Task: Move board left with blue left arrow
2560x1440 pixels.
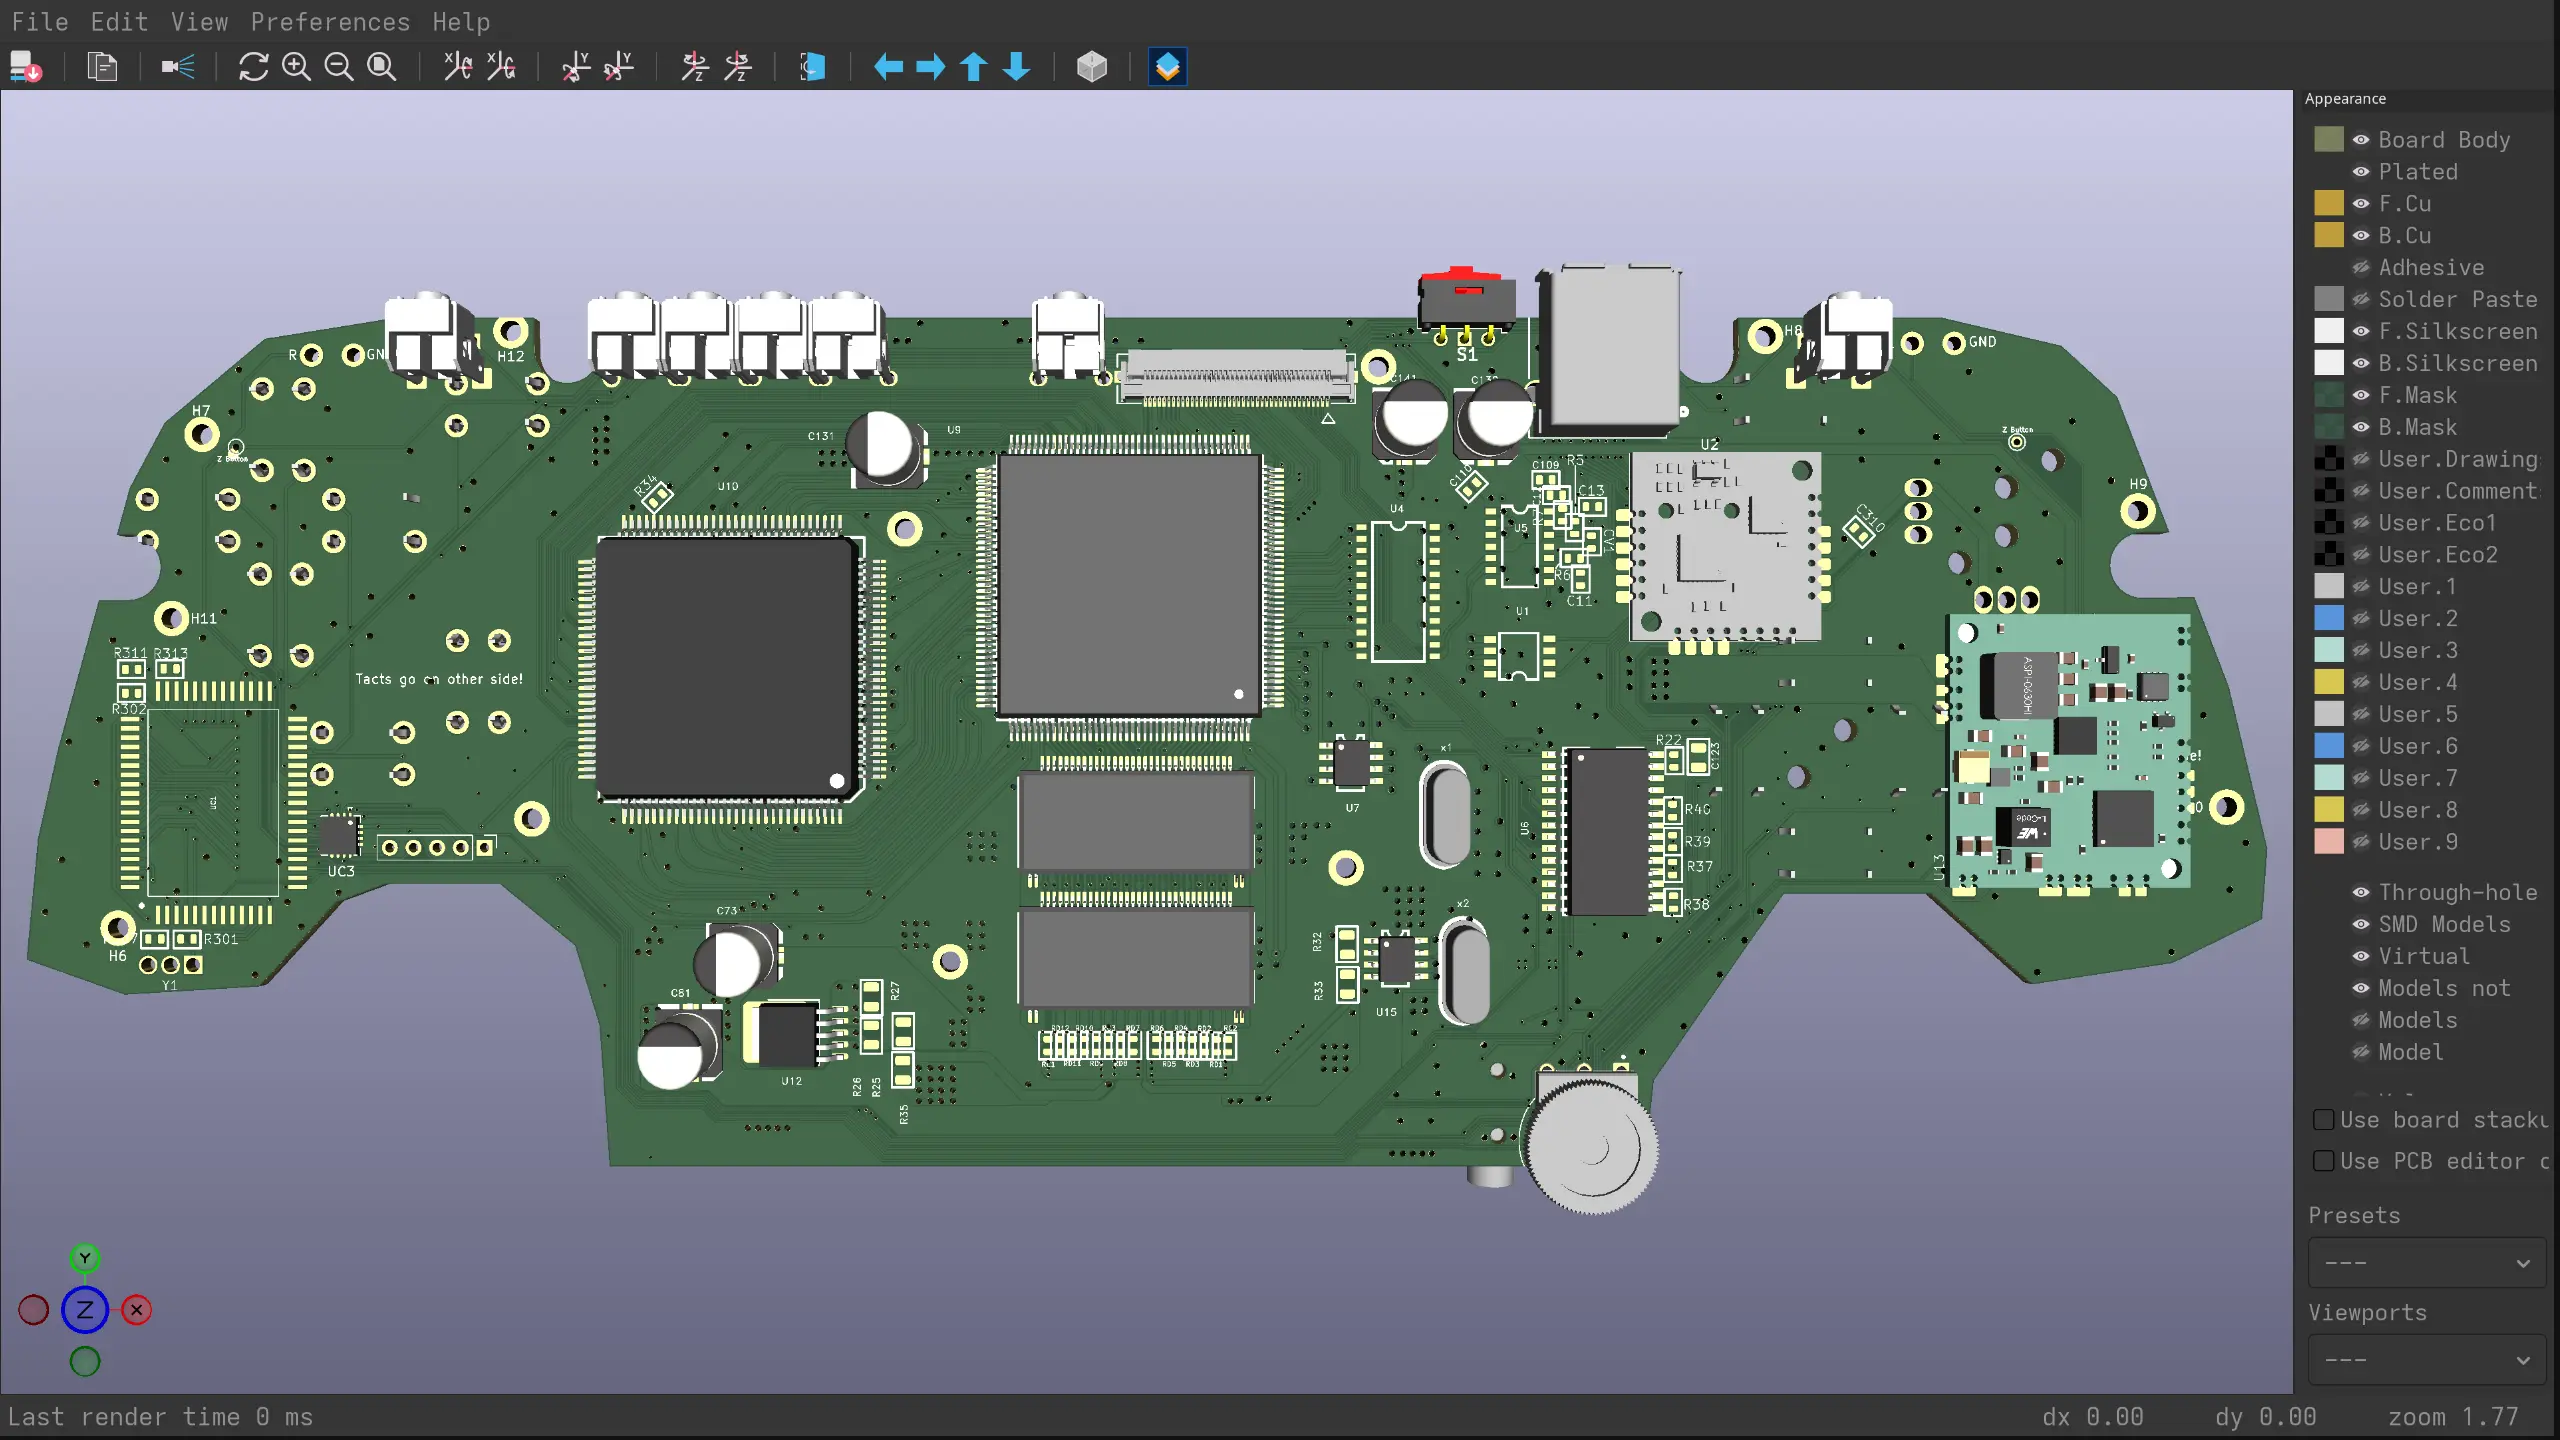Action: pos(888,67)
